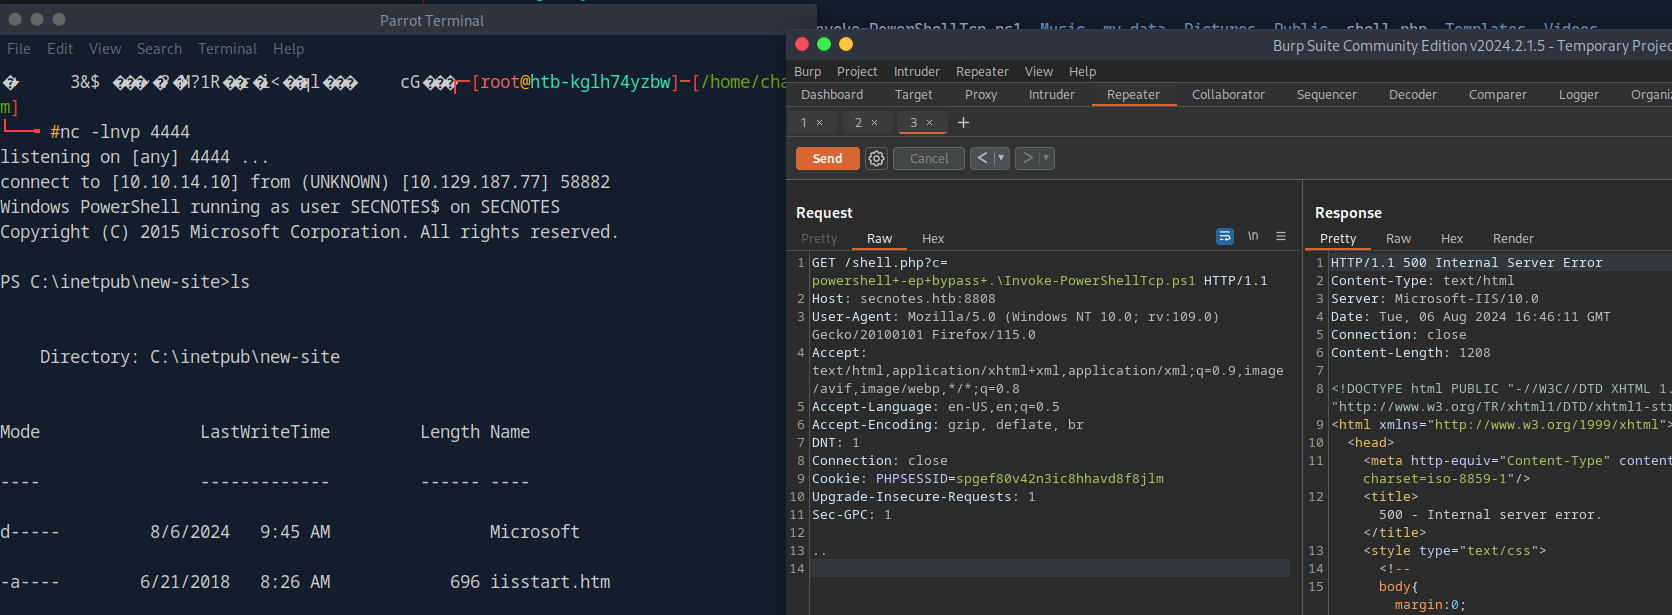Click yellow minimize button on Burp window
1672x615 pixels.
click(x=846, y=44)
